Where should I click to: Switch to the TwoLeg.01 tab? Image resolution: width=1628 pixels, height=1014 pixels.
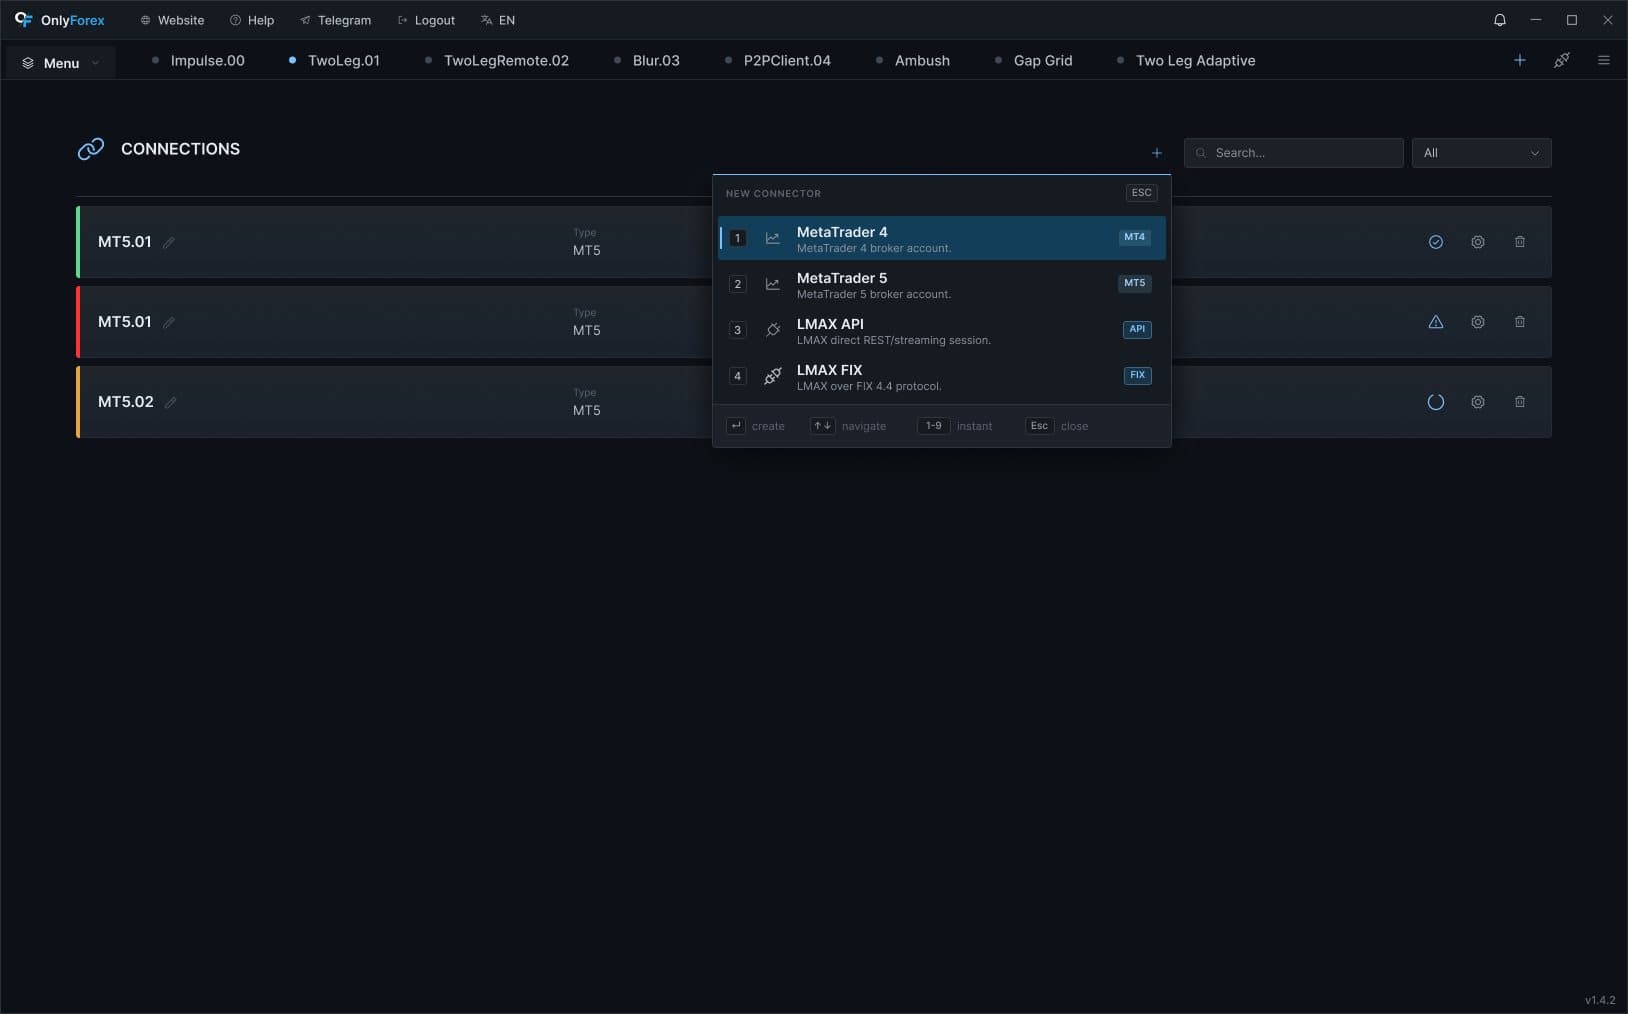click(334, 60)
